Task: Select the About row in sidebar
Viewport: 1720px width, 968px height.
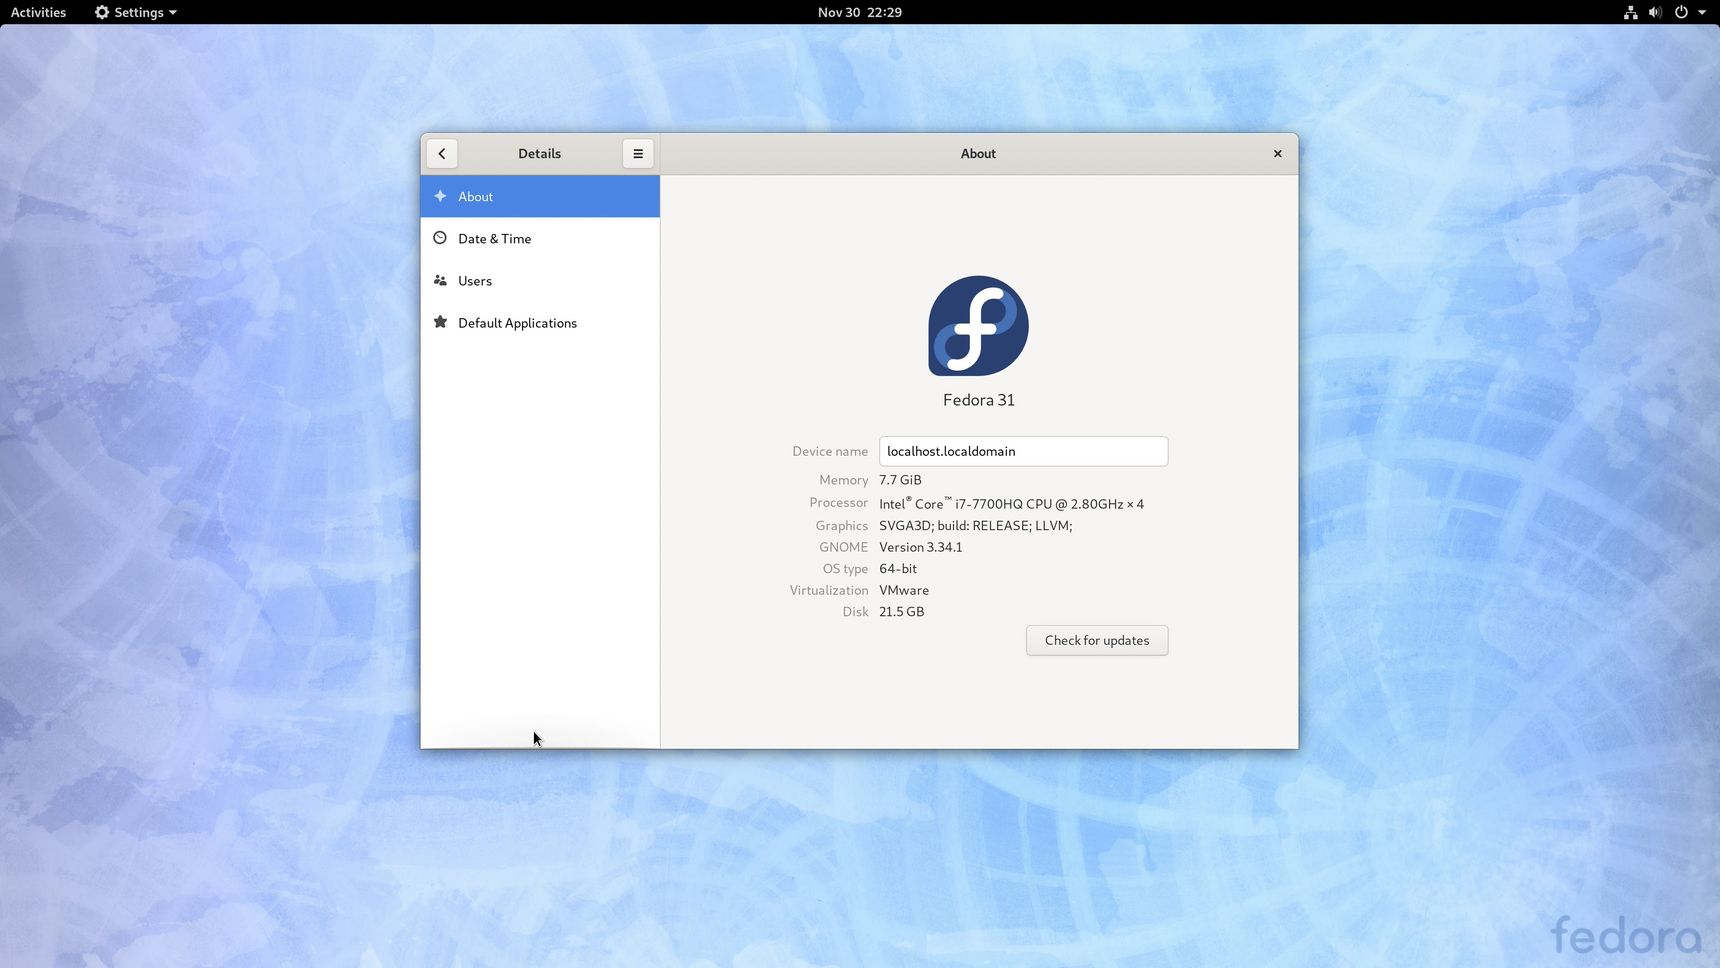Action: tap(540, 196)
